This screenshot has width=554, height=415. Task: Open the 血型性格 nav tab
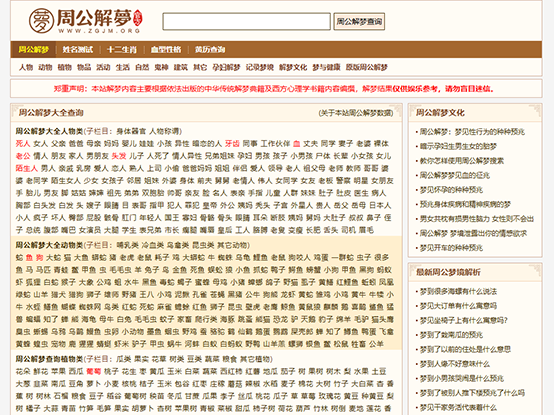click(166, 49)
